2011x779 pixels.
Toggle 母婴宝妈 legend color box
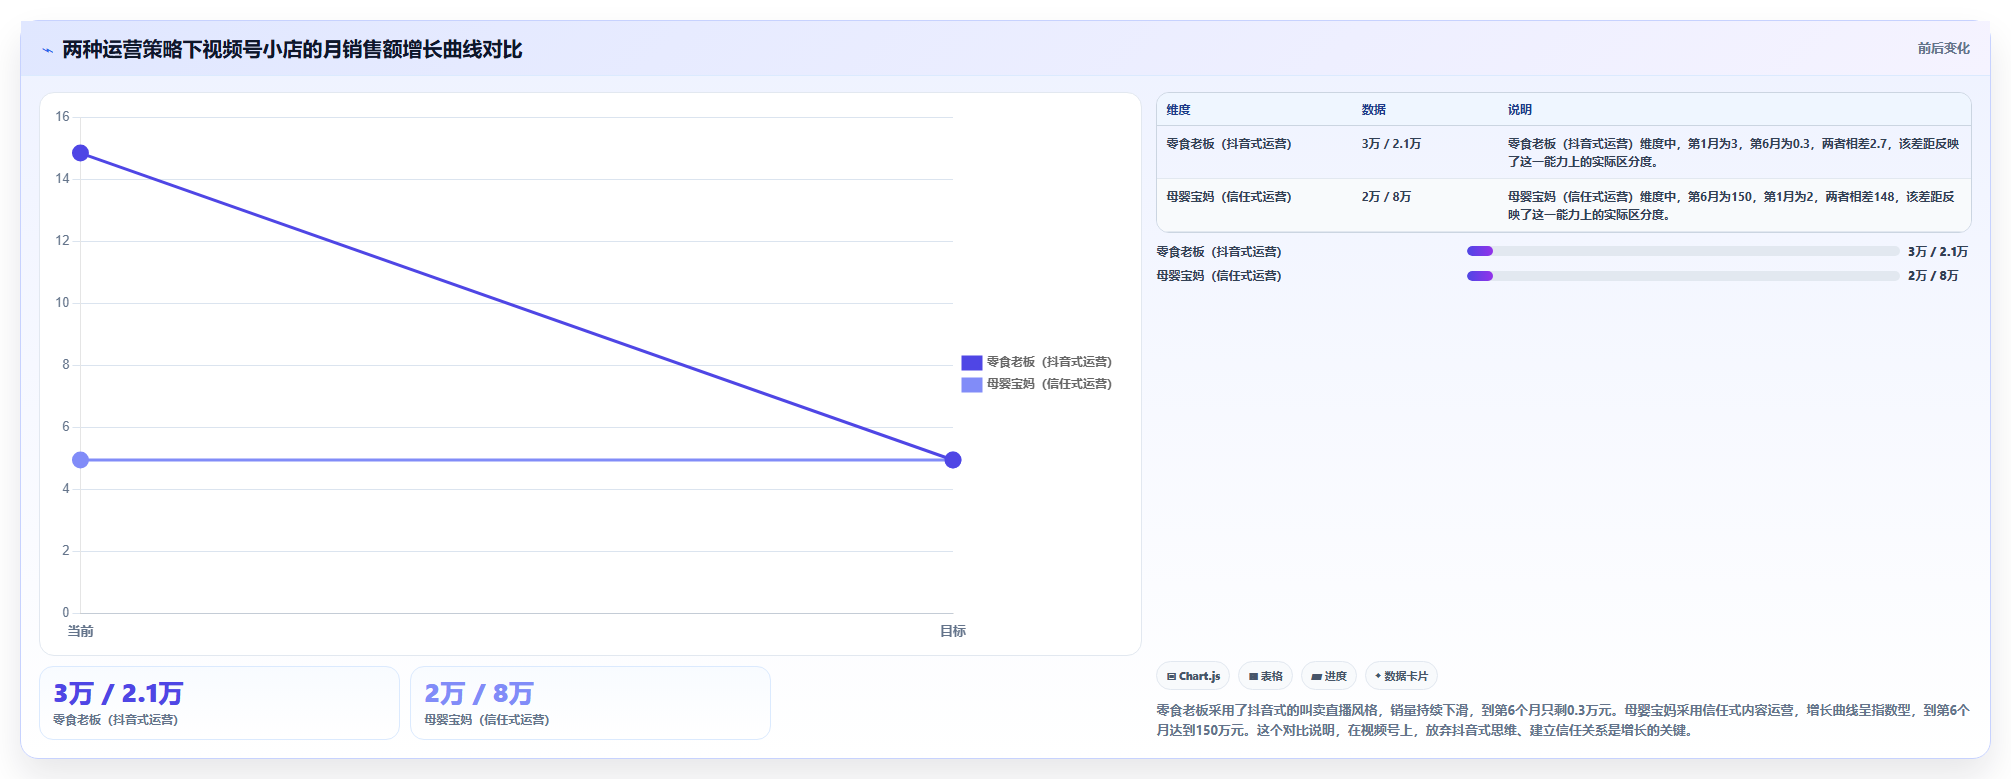pos(972,384)
